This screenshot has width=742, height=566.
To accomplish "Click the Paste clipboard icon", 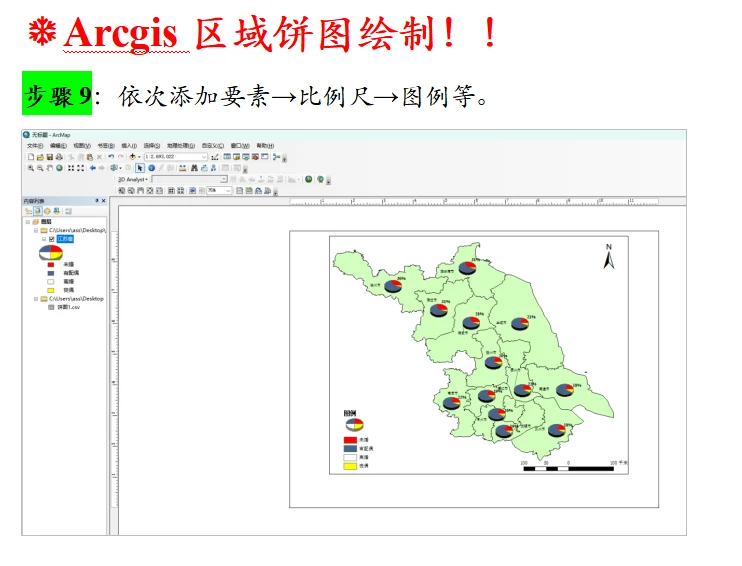I will coord(89,157).
